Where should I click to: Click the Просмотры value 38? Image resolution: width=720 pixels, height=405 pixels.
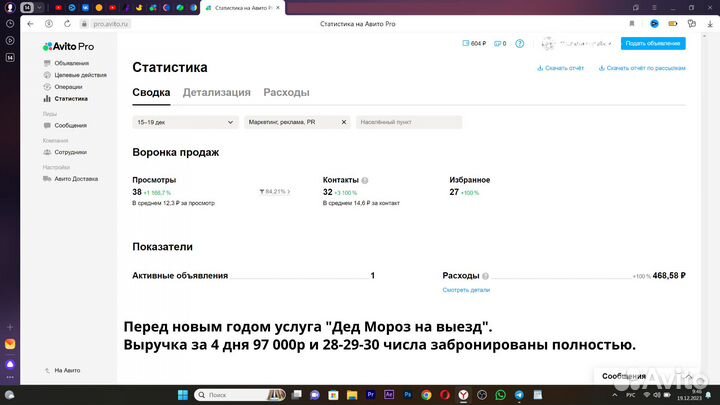coord(137,192)
